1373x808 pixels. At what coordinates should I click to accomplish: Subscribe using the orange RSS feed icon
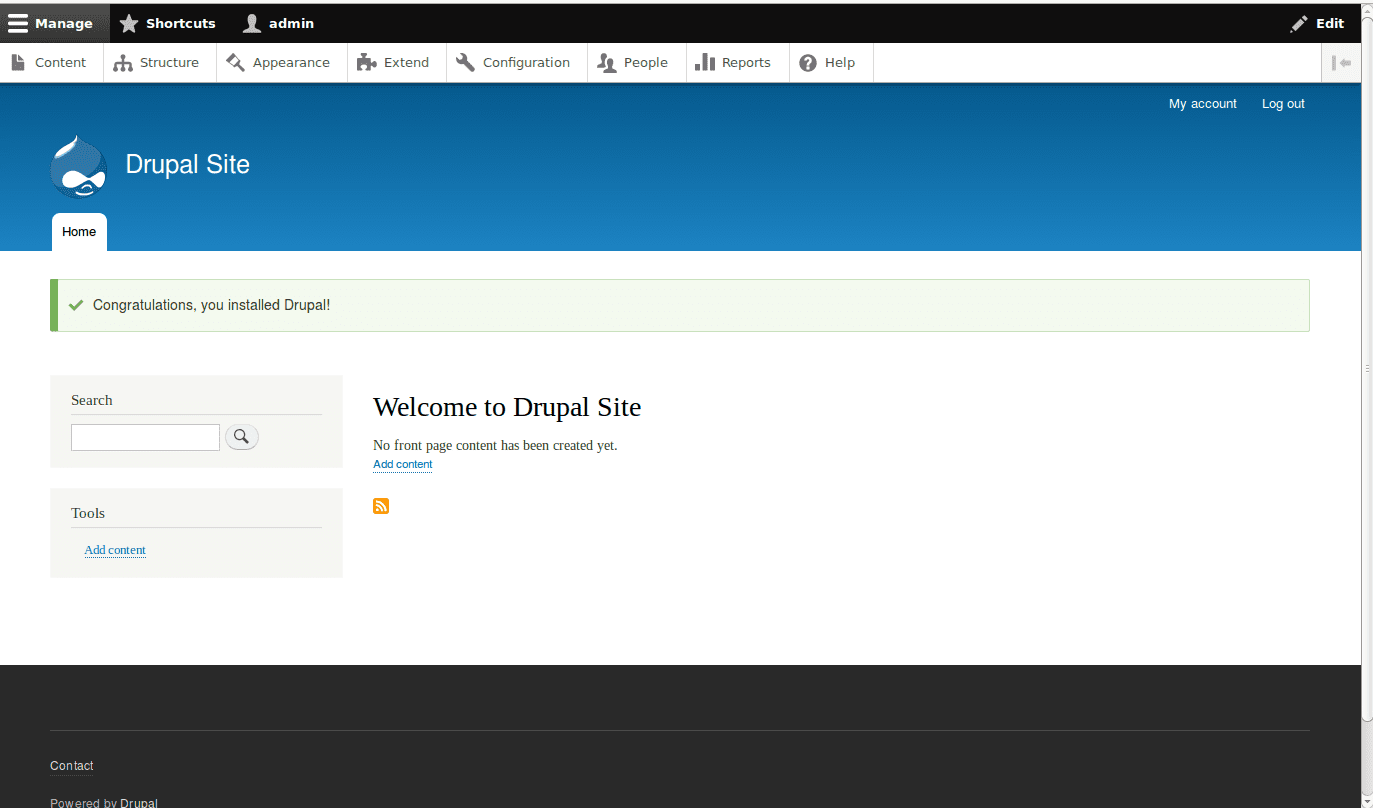[381, 506]
